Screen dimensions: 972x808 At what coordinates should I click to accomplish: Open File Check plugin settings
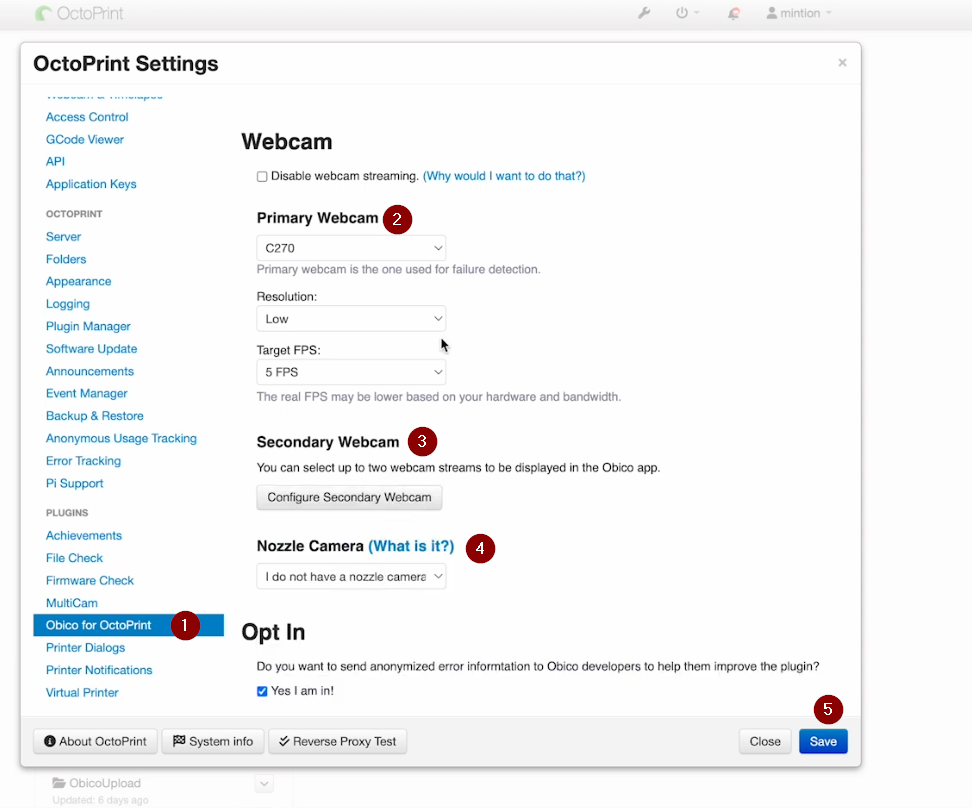tap(74, 558)
